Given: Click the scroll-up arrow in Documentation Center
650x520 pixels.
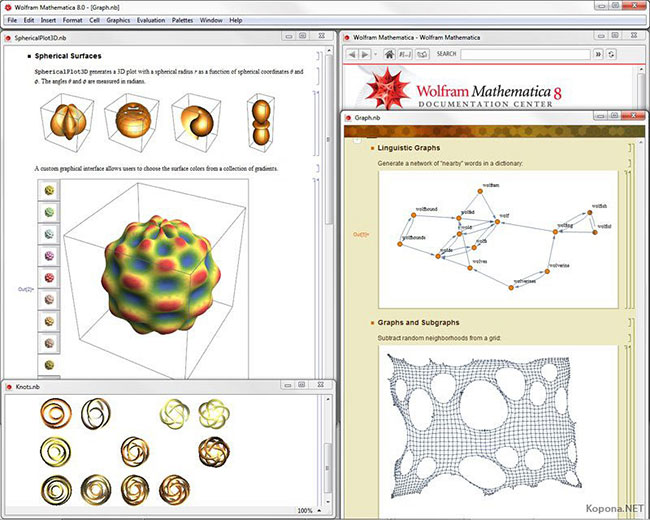Looking at the screenshot, I should 643,69.
